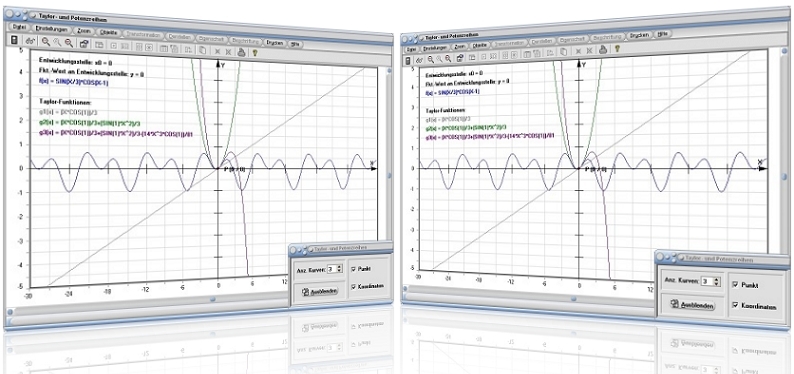Toggle the Punkt checkbox in the right dialog
This screenshot has width=794, height=374.
pos(735,284)
